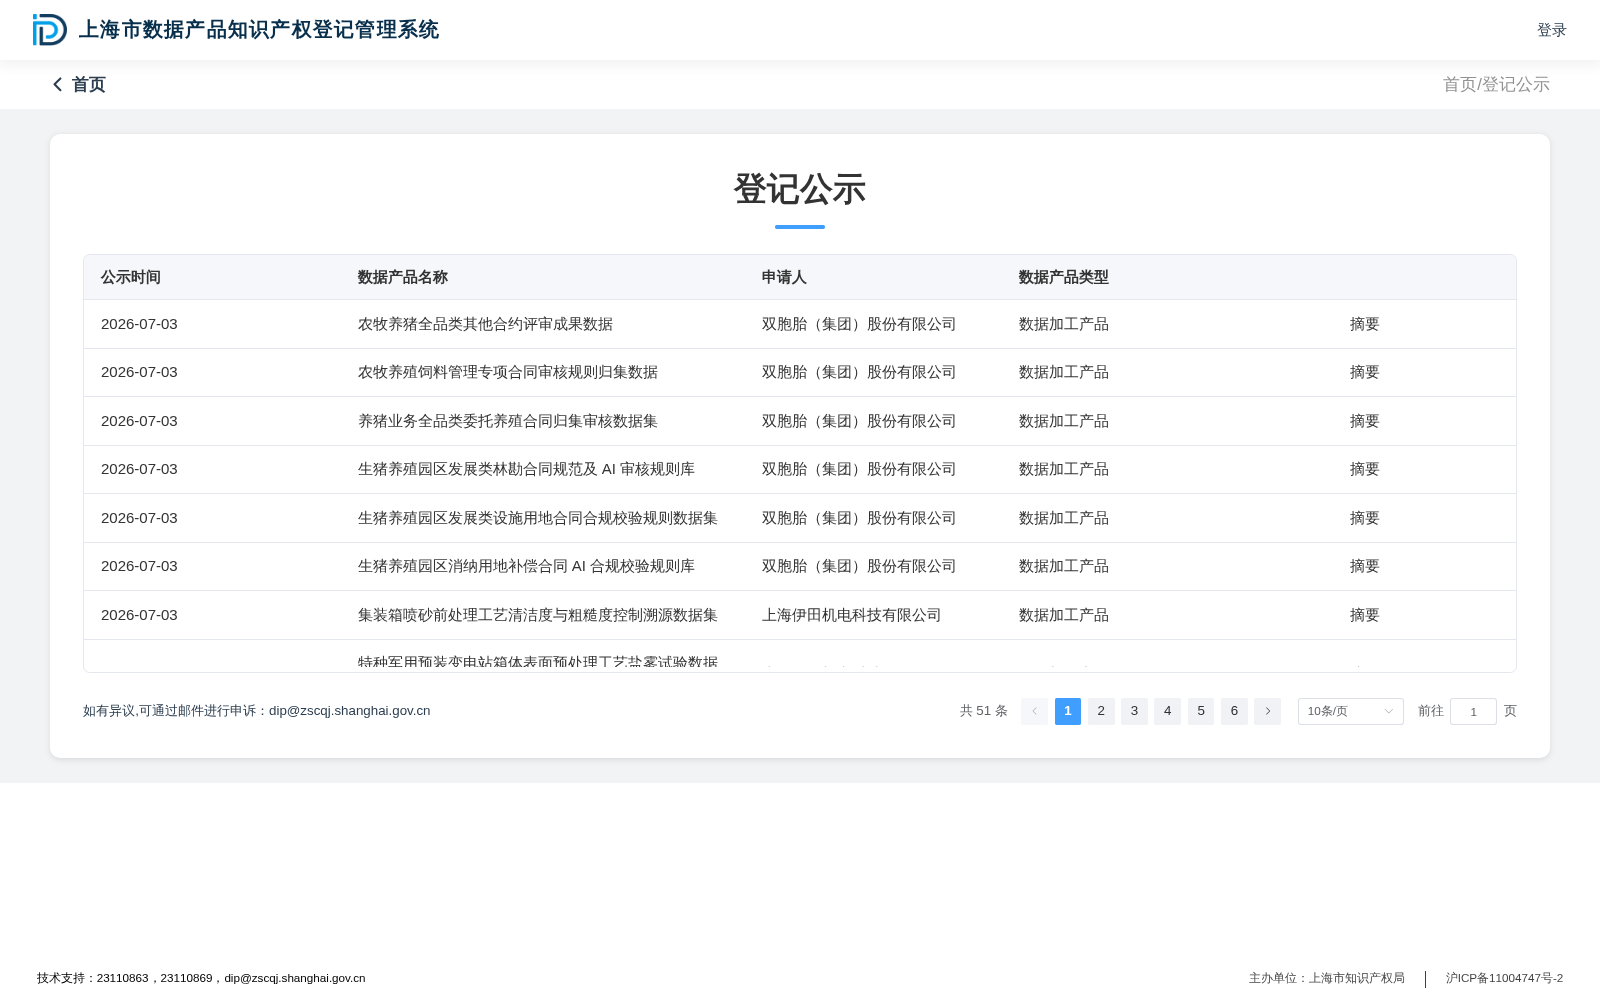Select page 3 in pagination

[x=1134, y=711]
